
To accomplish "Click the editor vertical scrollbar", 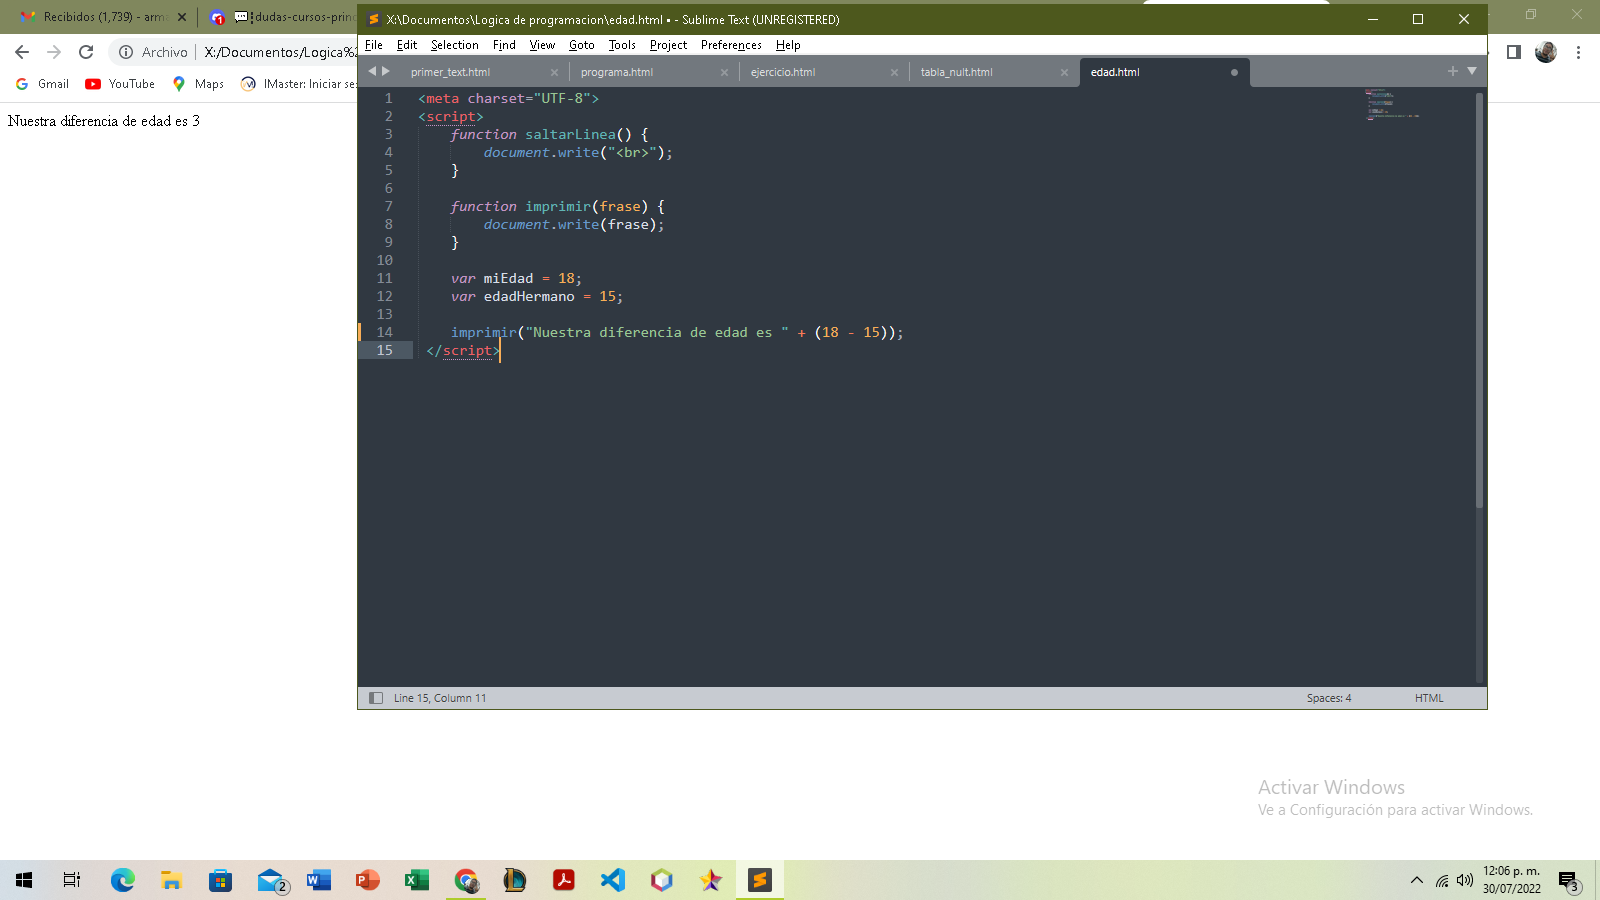I will click(1479, 300).
